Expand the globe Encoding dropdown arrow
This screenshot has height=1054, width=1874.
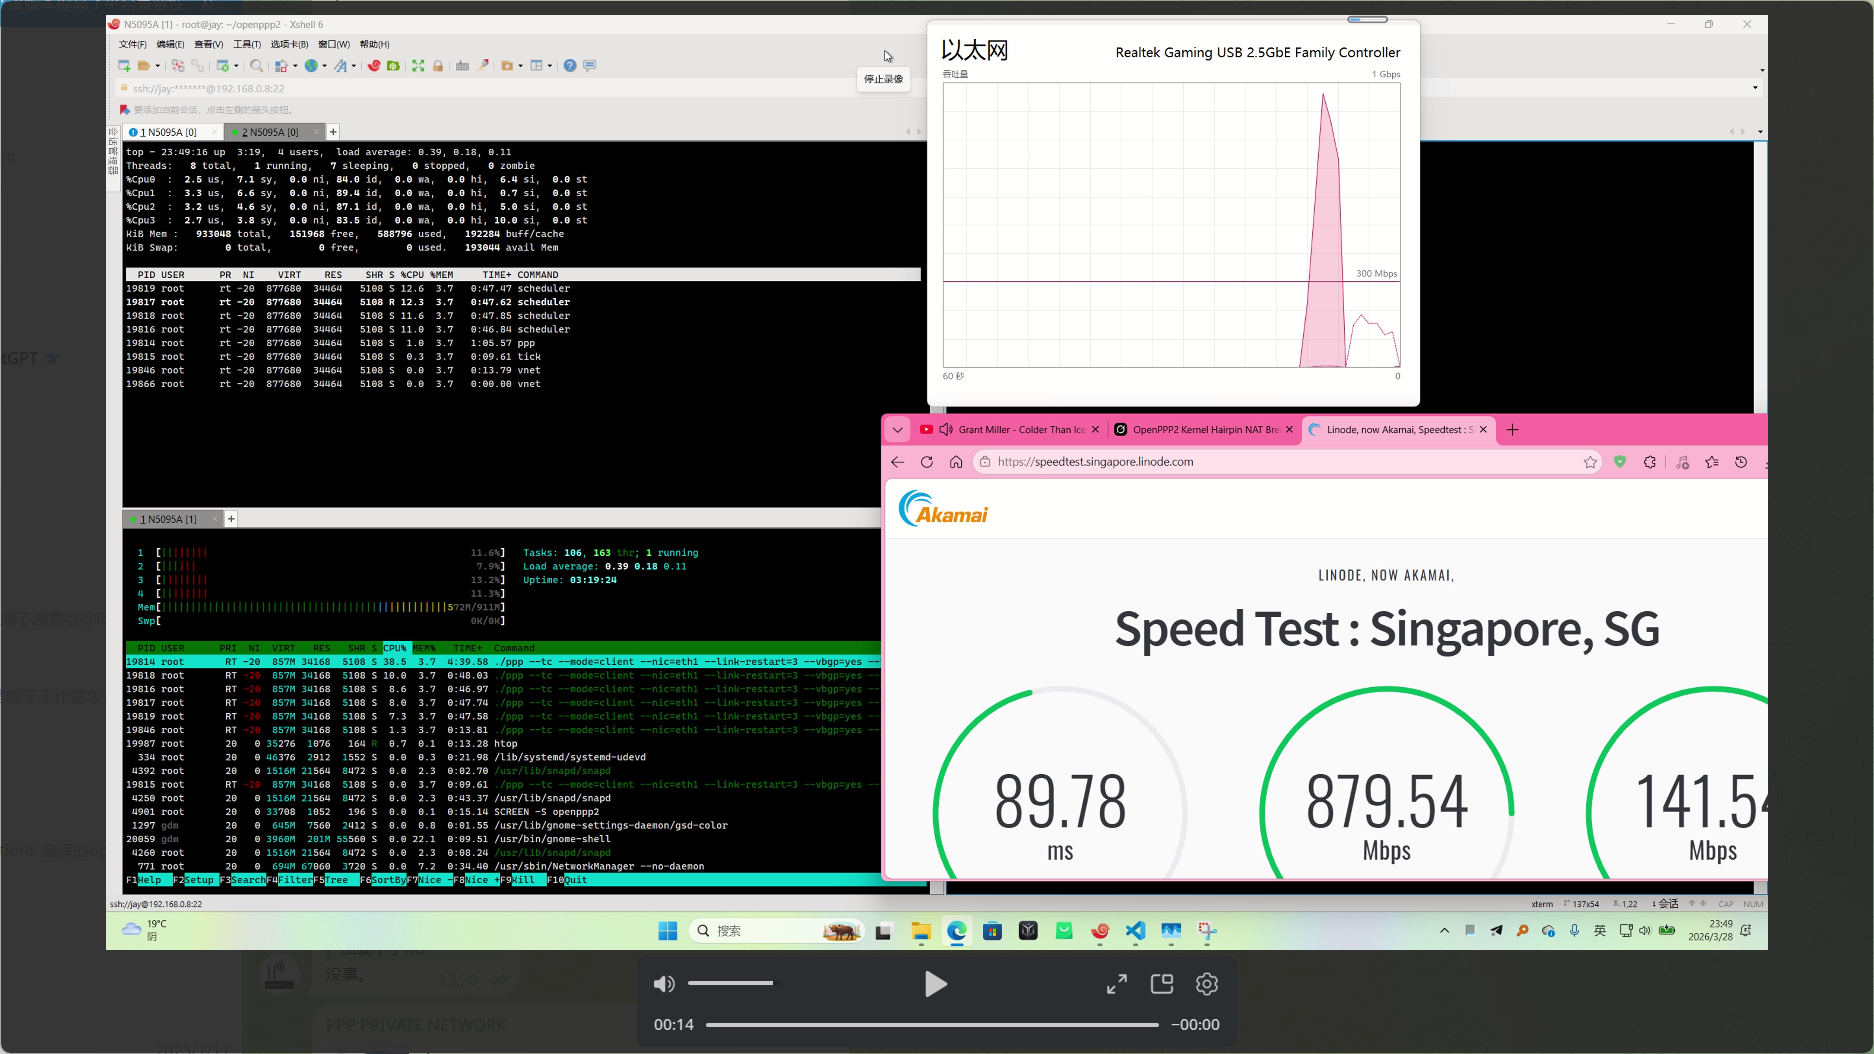click(324, 66)
